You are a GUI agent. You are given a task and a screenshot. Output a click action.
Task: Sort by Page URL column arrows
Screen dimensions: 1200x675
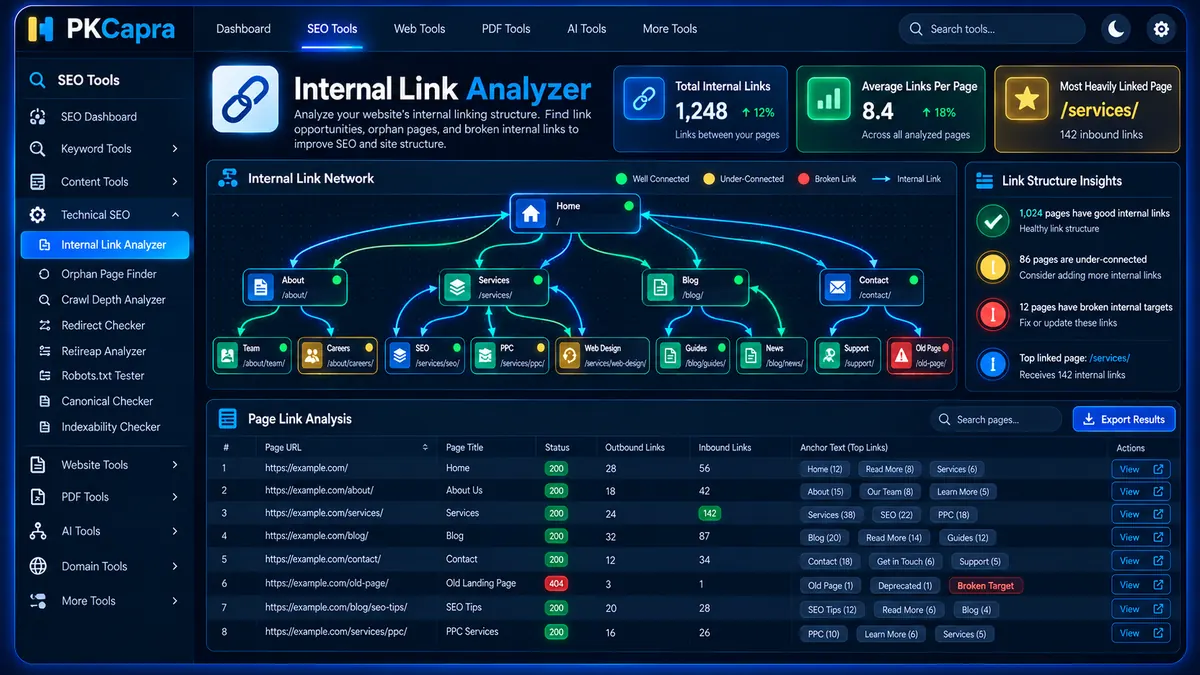[426, 448]
